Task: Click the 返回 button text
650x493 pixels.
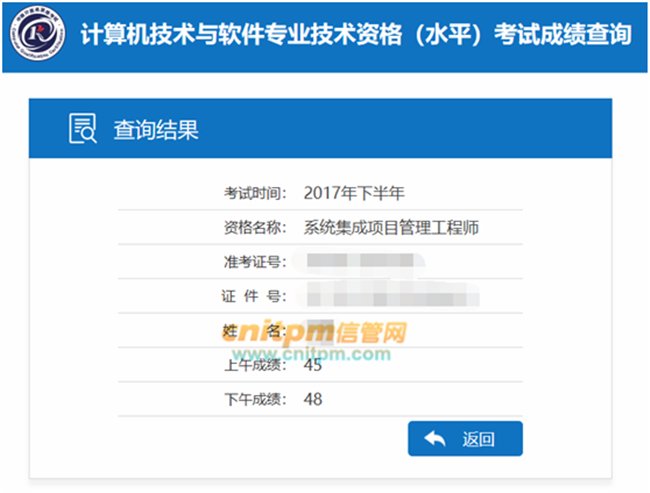Action: [478, 439]
